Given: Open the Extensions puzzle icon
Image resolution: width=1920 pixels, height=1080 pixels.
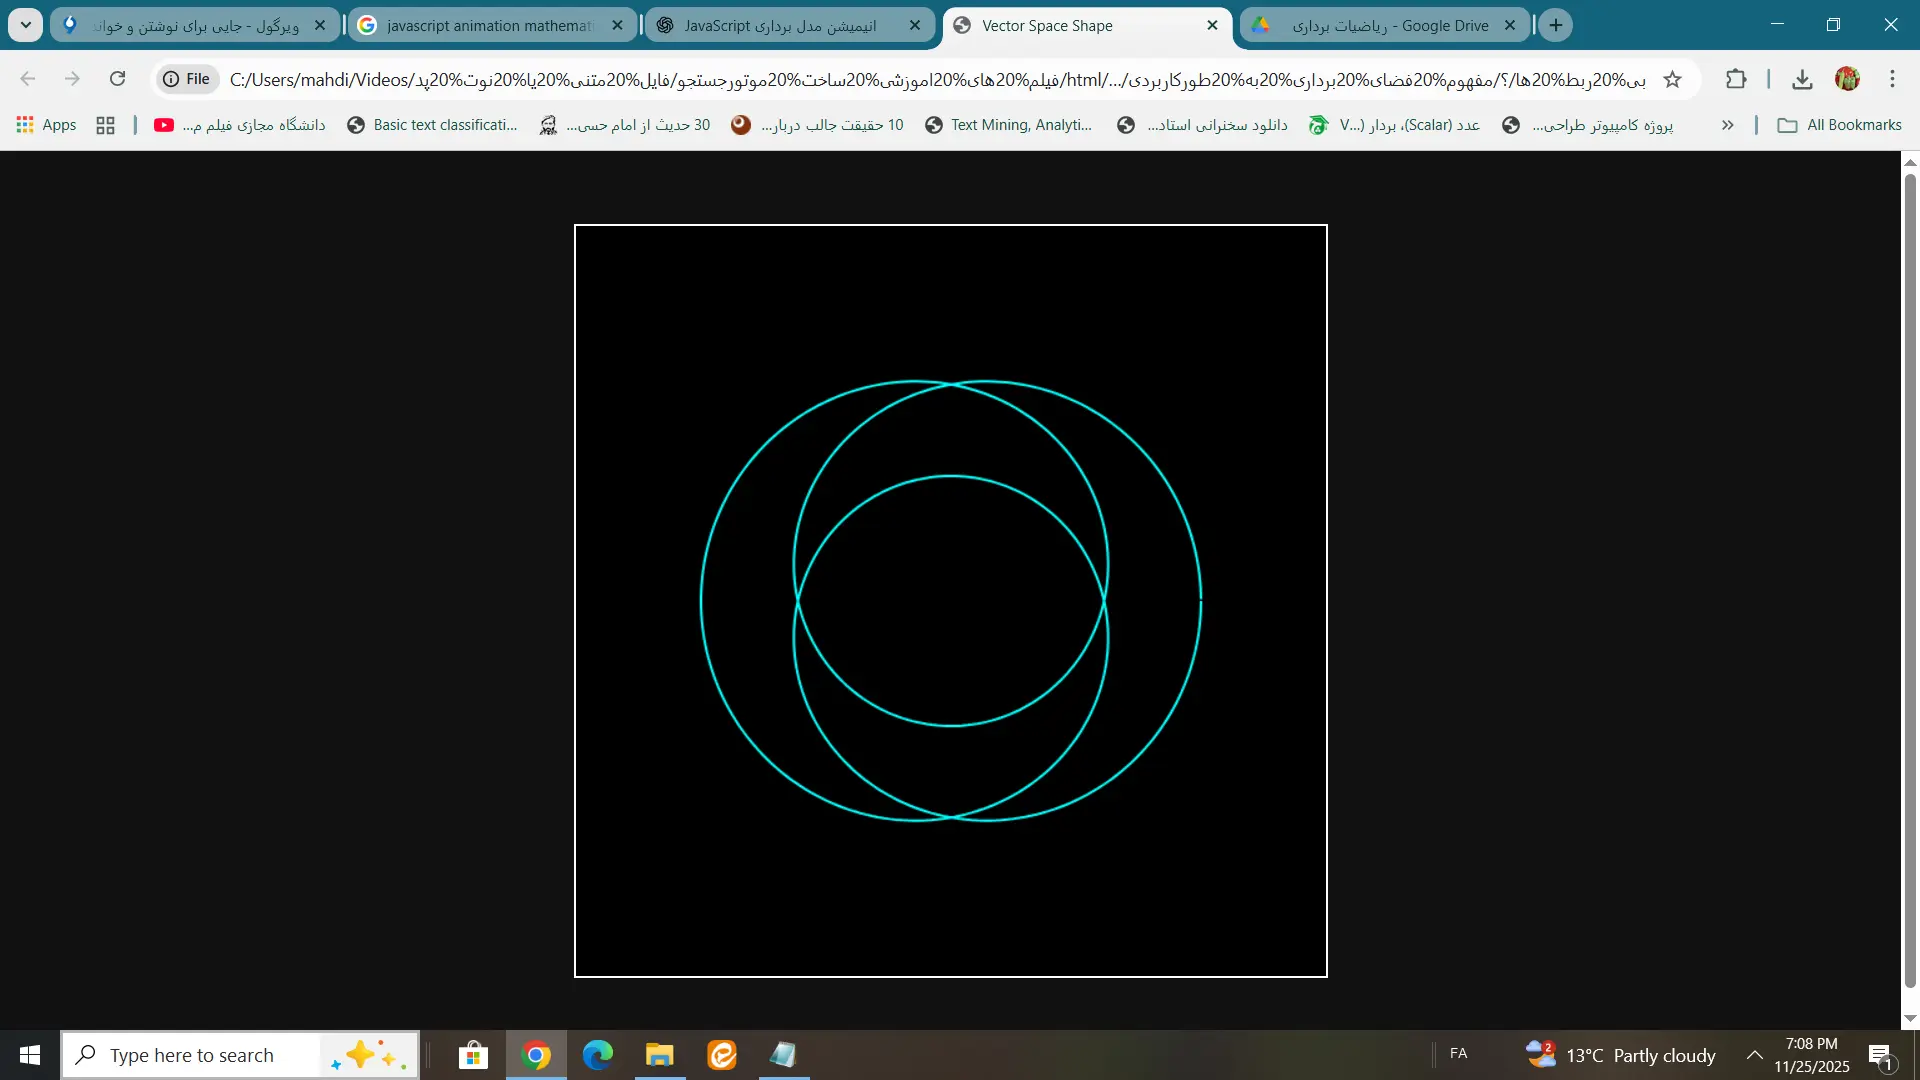Looking at the screenshot, I should [x=1736, y=79].
